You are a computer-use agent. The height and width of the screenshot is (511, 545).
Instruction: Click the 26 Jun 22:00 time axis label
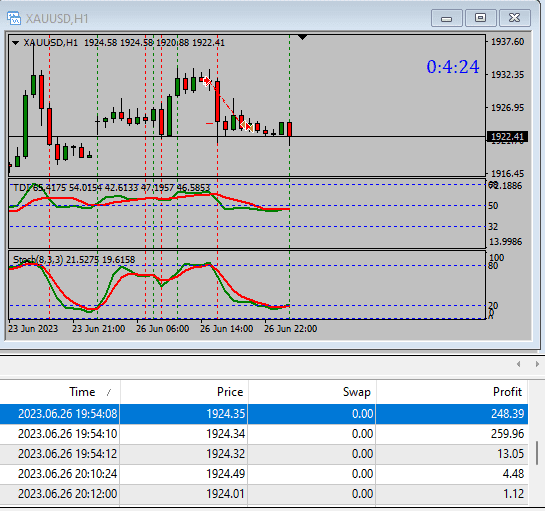click(x=291, y=329)
